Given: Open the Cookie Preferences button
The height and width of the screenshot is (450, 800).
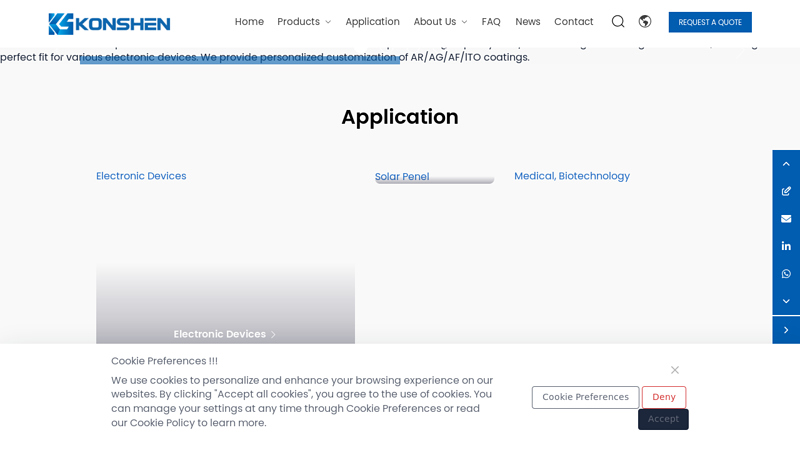Looking at the screenshot, I should pos(585,397).
